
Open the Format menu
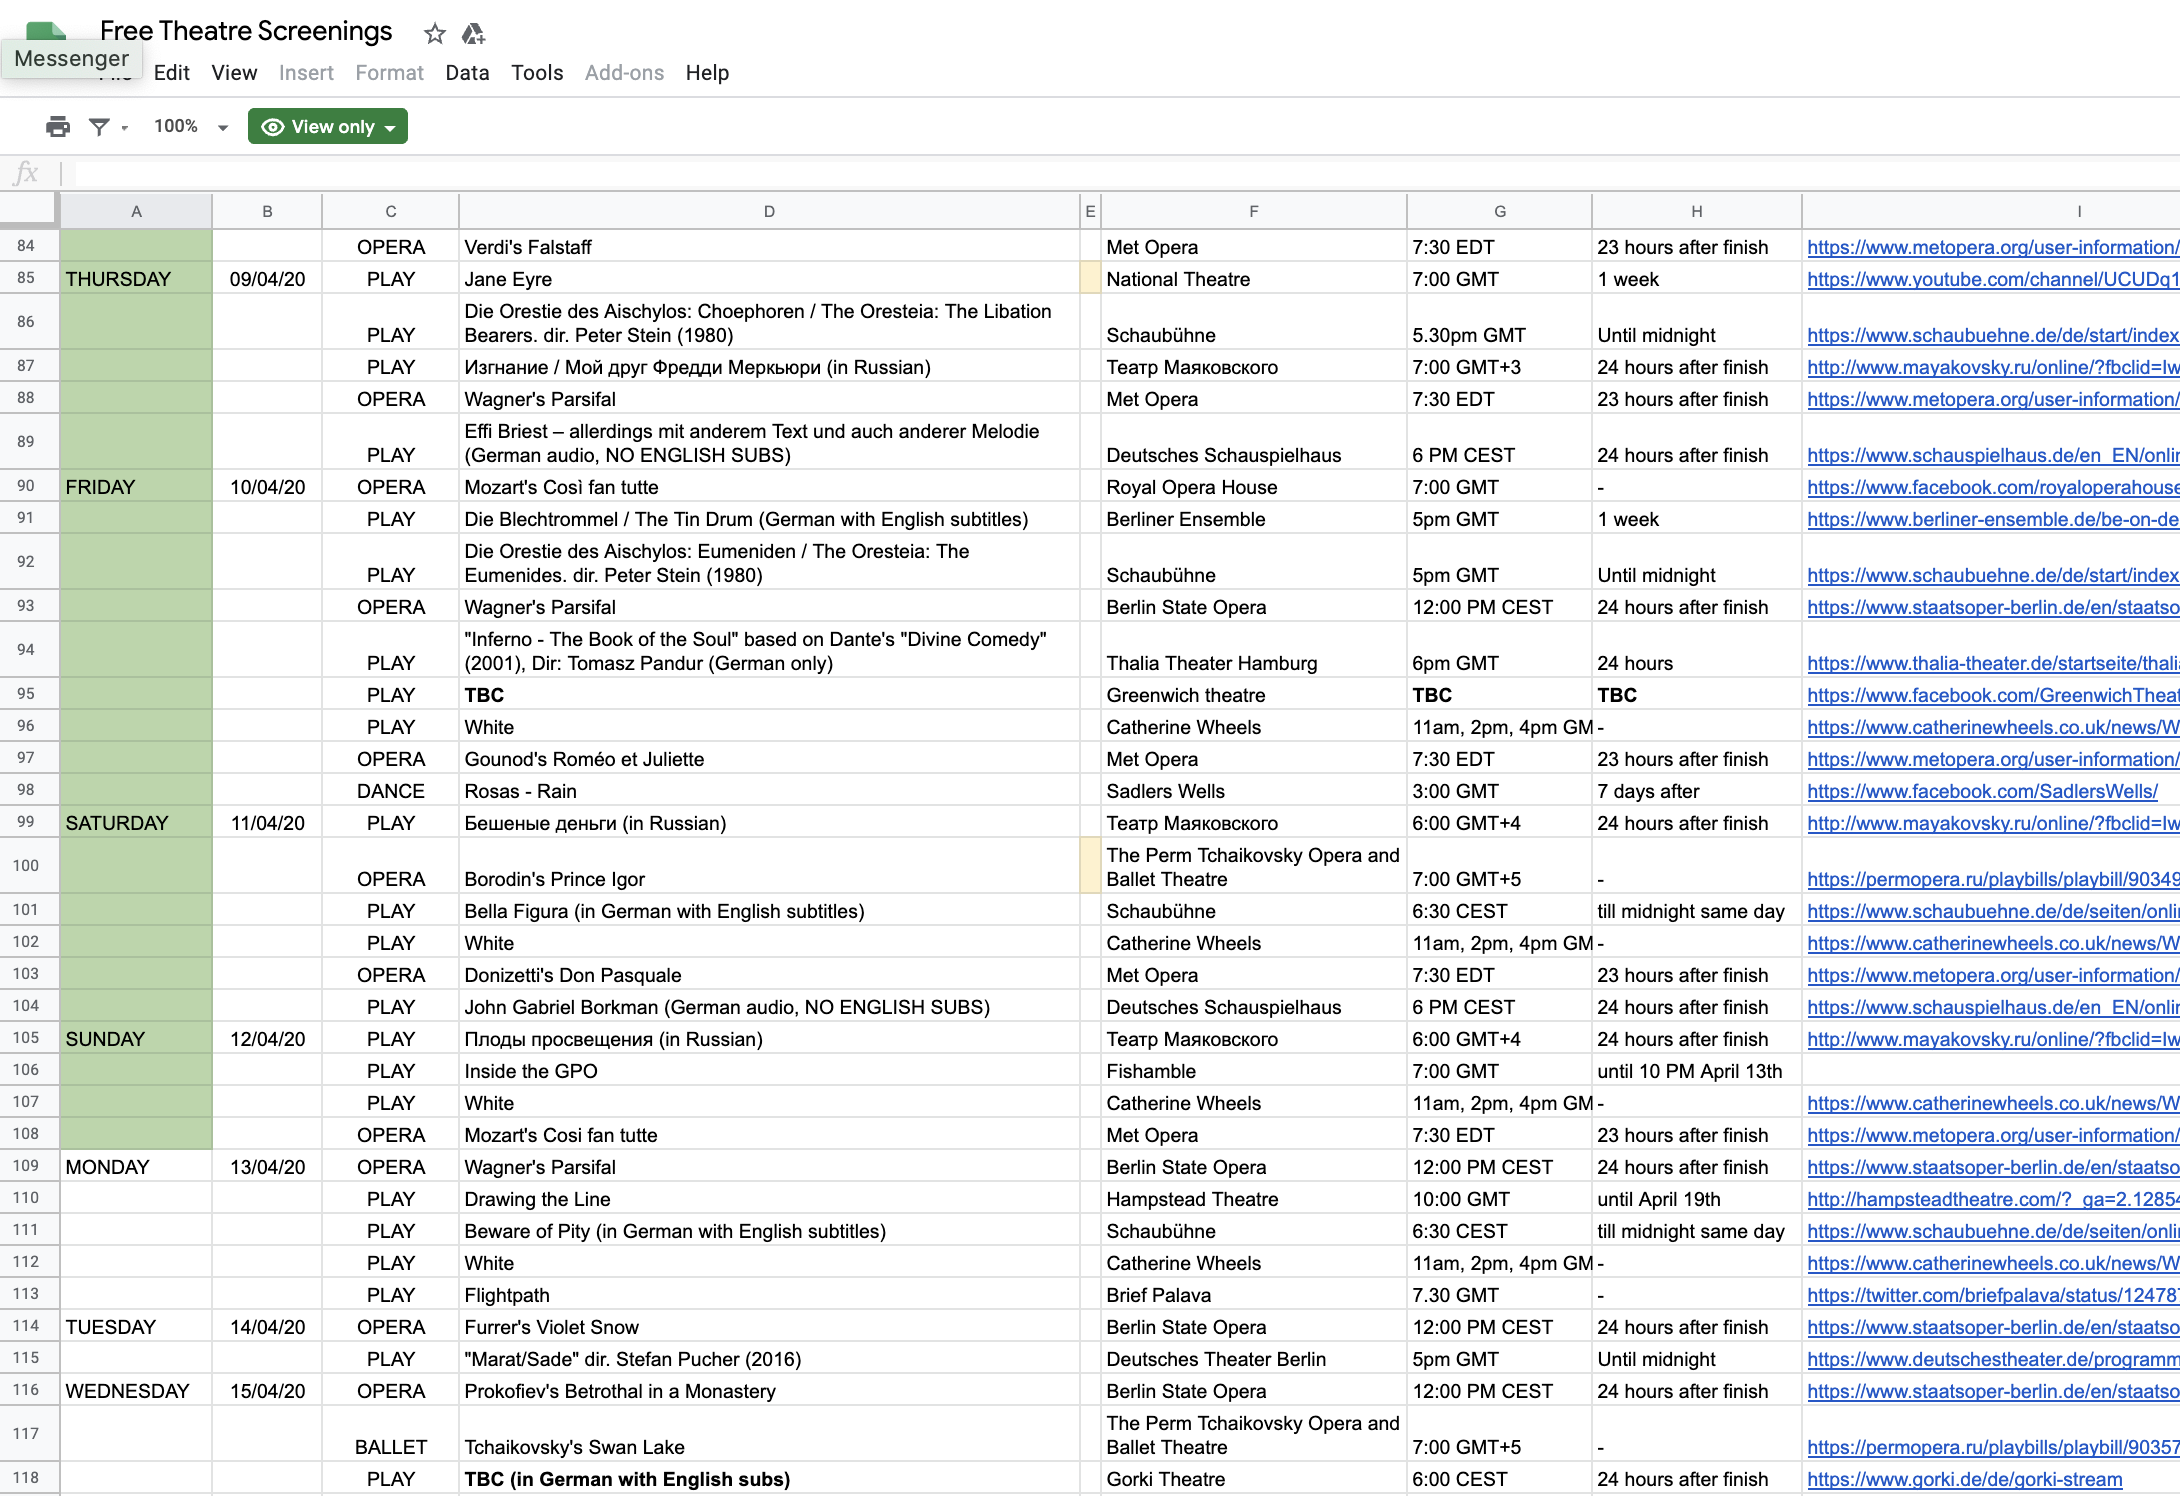[x=389, y=73]
